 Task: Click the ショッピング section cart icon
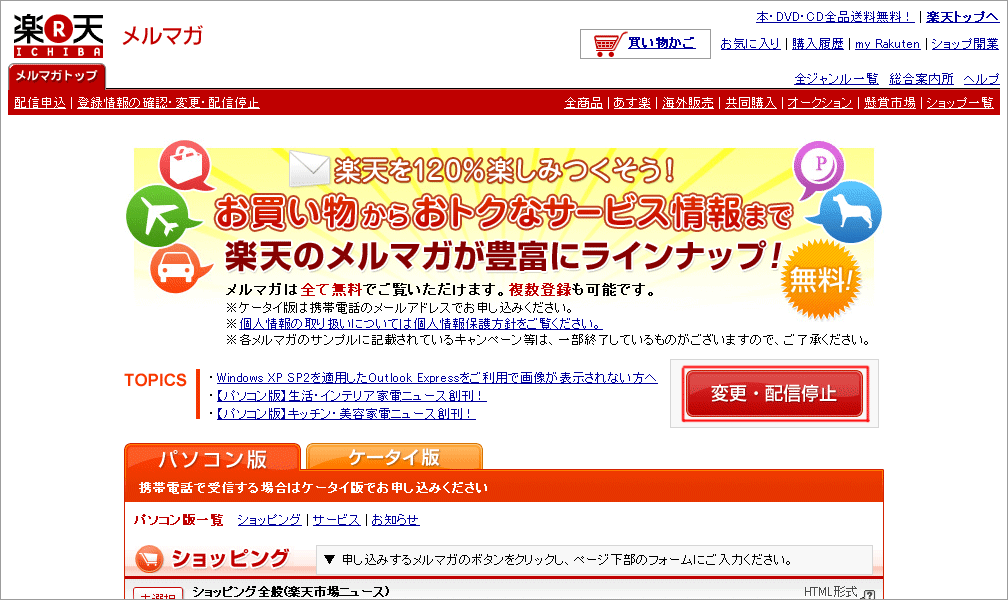click(150, 559)
